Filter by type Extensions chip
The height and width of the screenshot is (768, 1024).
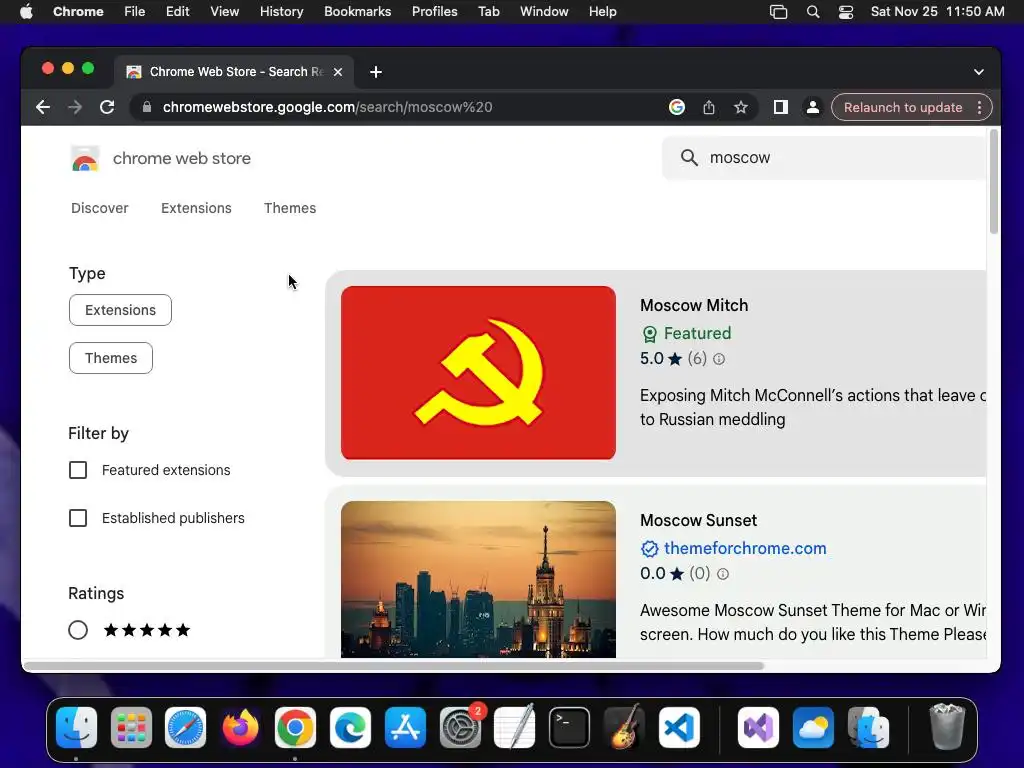120,310
